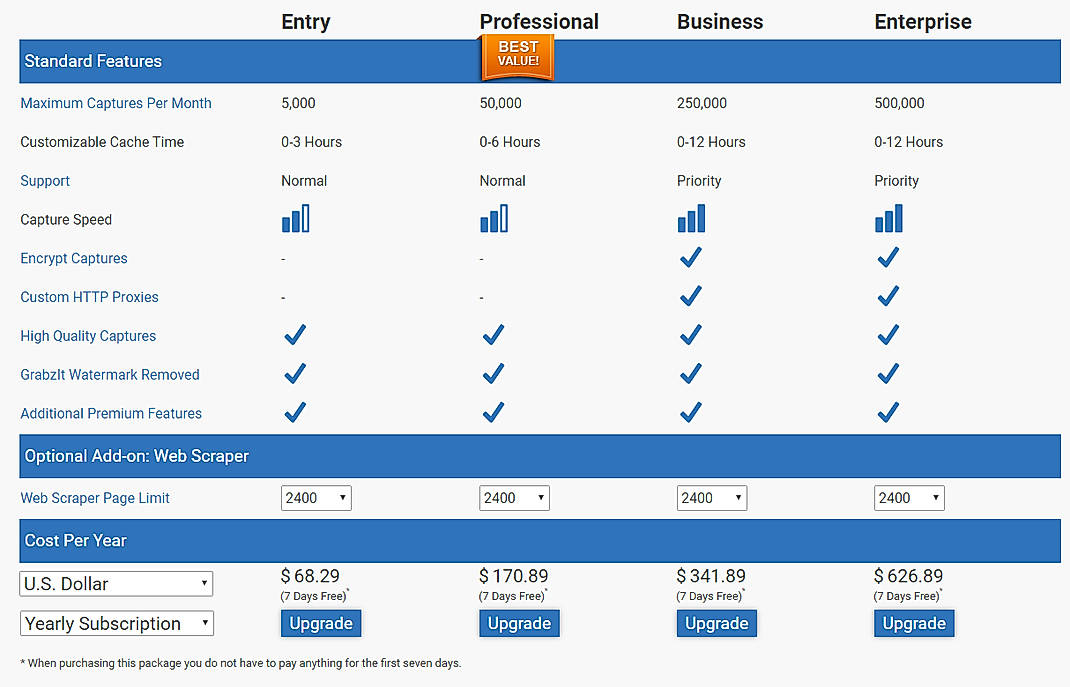Open the Yearly Subscription dropdown
Image resolution: width=1070 pixels, height=687 pixels.
(116, 623)
